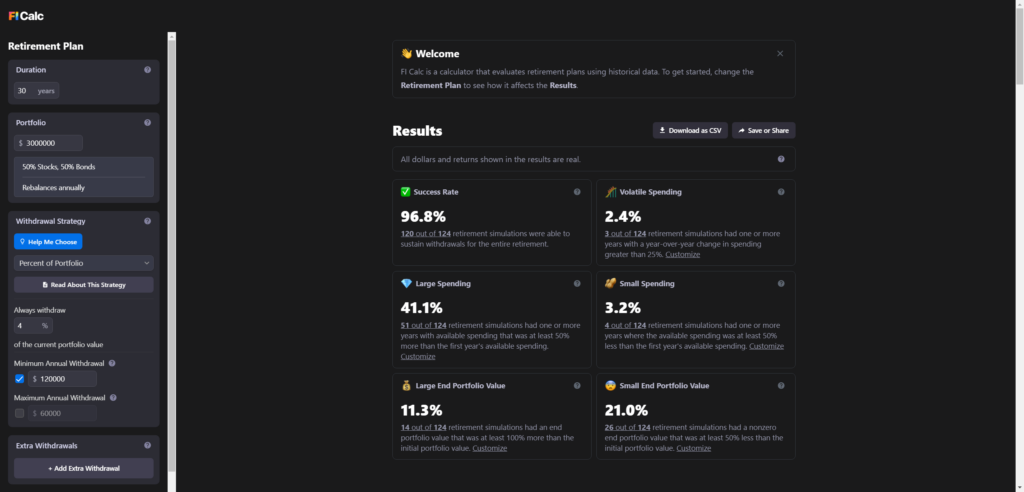Show Large End Portfolio Value info icon

[x=577, y=385]
